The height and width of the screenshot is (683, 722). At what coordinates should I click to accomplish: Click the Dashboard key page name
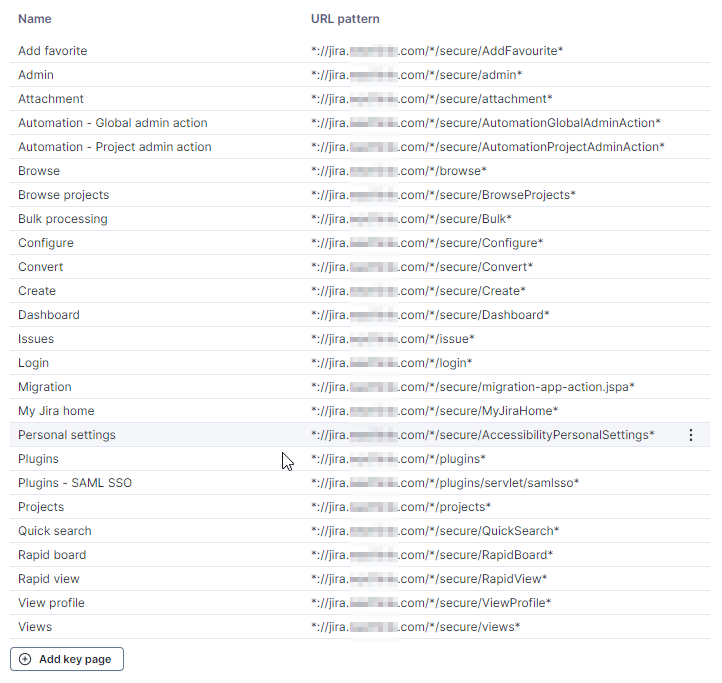(x=49, y=315)
